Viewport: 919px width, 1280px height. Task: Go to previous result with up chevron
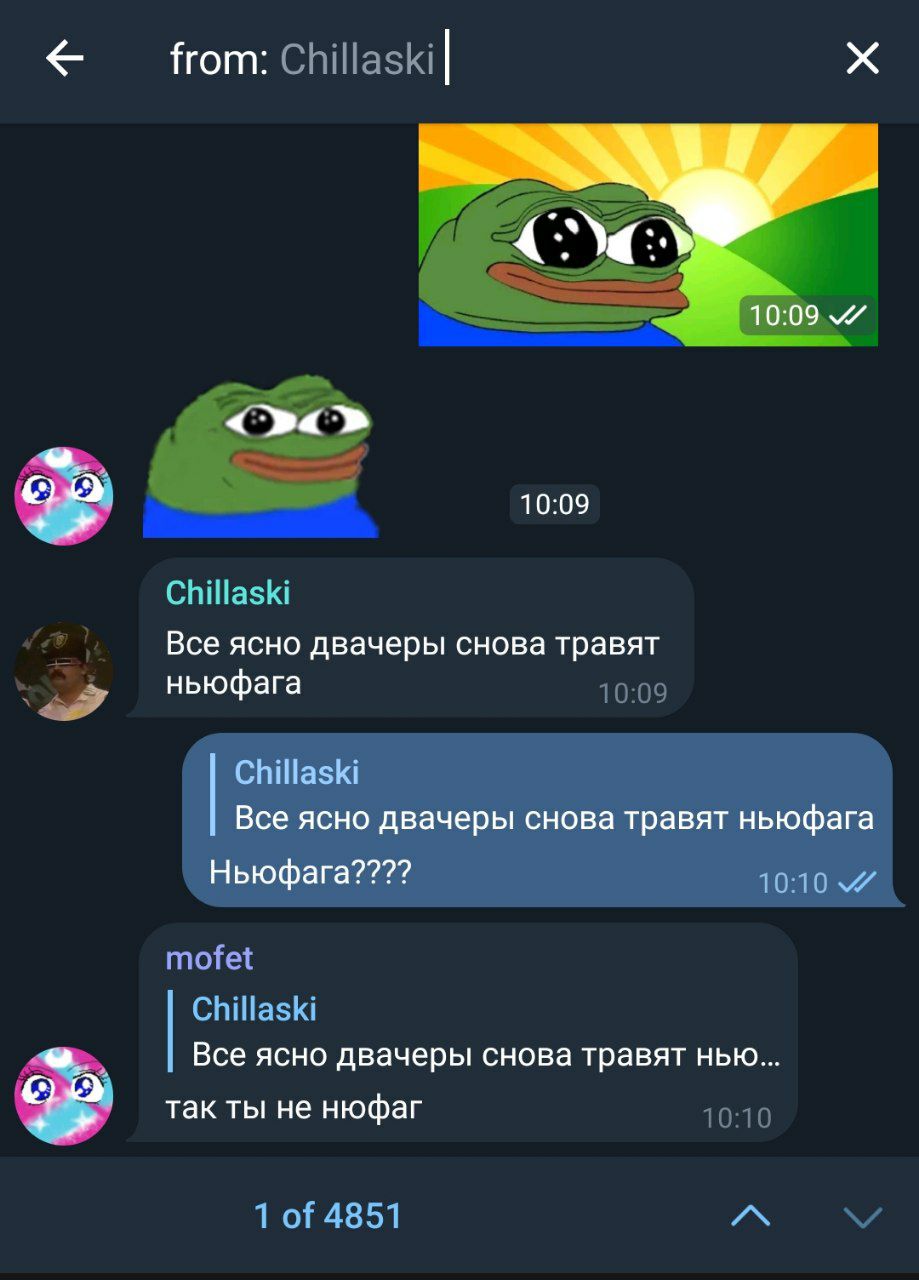point(750,1216)
